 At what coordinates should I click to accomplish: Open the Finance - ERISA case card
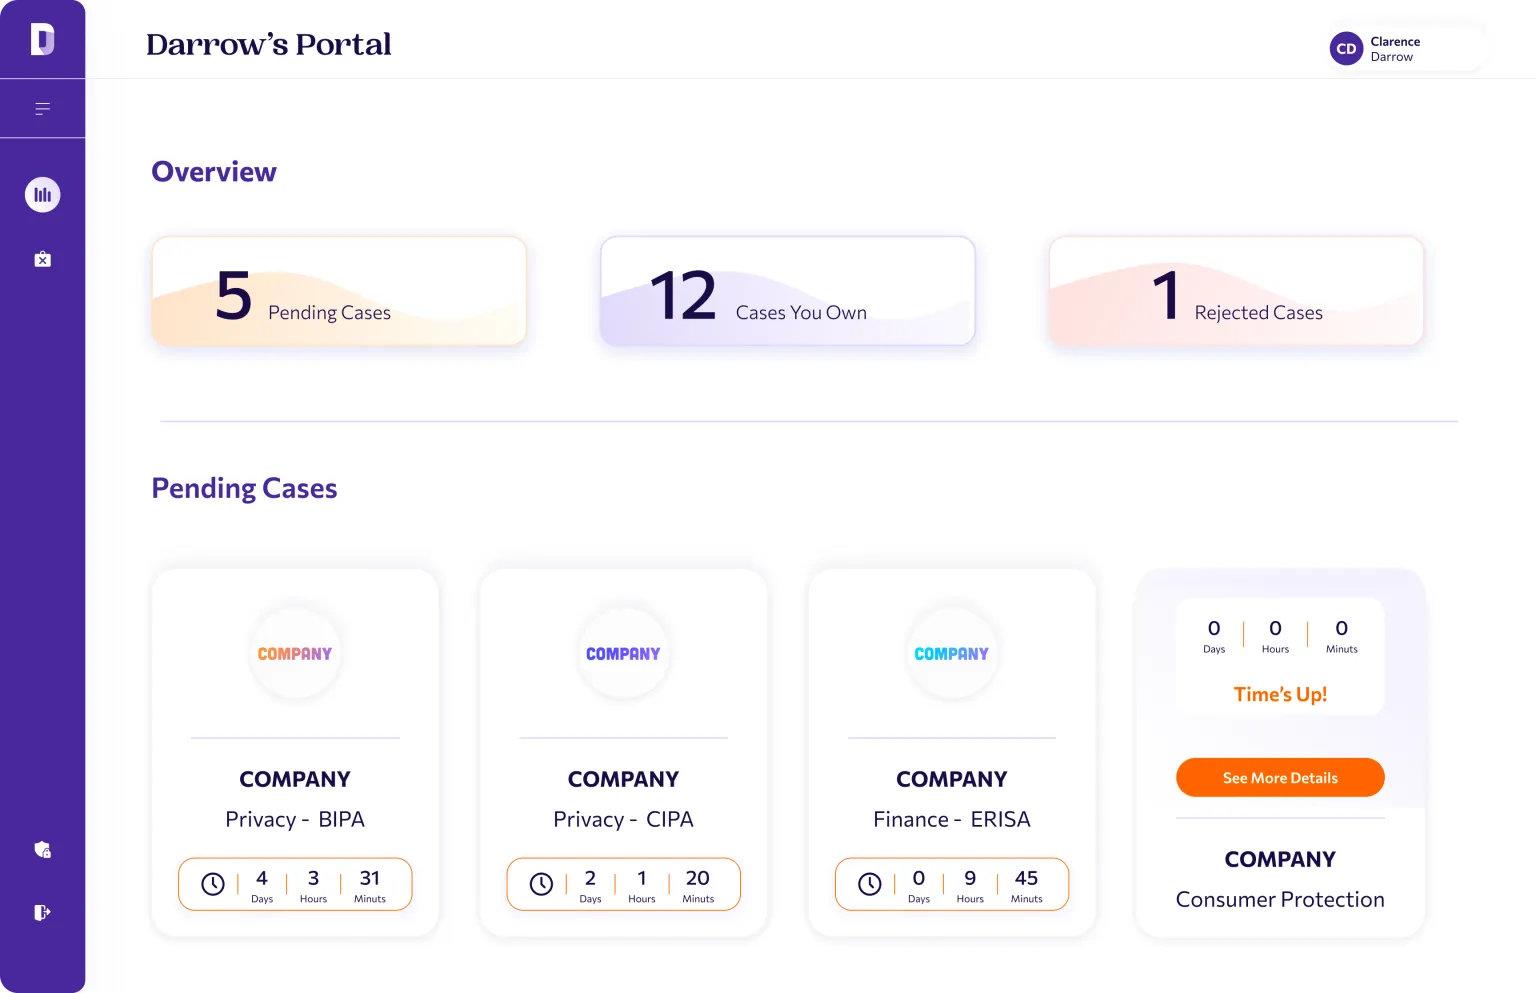pos(952,753)
